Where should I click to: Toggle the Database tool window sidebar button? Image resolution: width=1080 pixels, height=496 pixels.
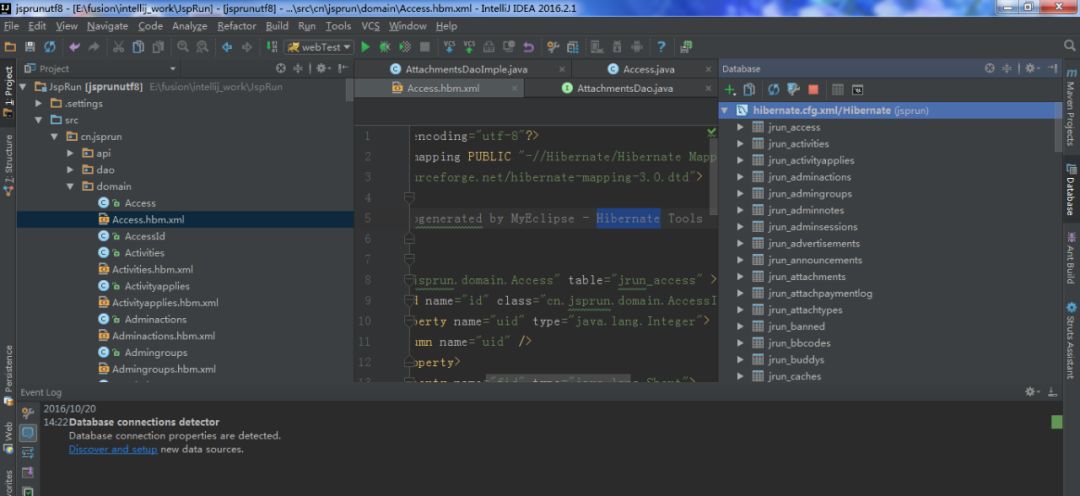[1071, 191]
